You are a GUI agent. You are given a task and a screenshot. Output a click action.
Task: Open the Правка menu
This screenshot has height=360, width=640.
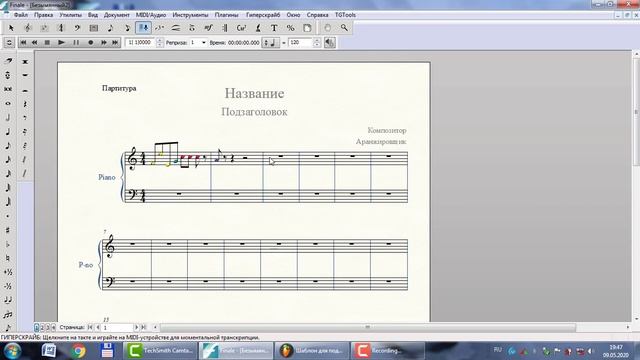point(43,15)
